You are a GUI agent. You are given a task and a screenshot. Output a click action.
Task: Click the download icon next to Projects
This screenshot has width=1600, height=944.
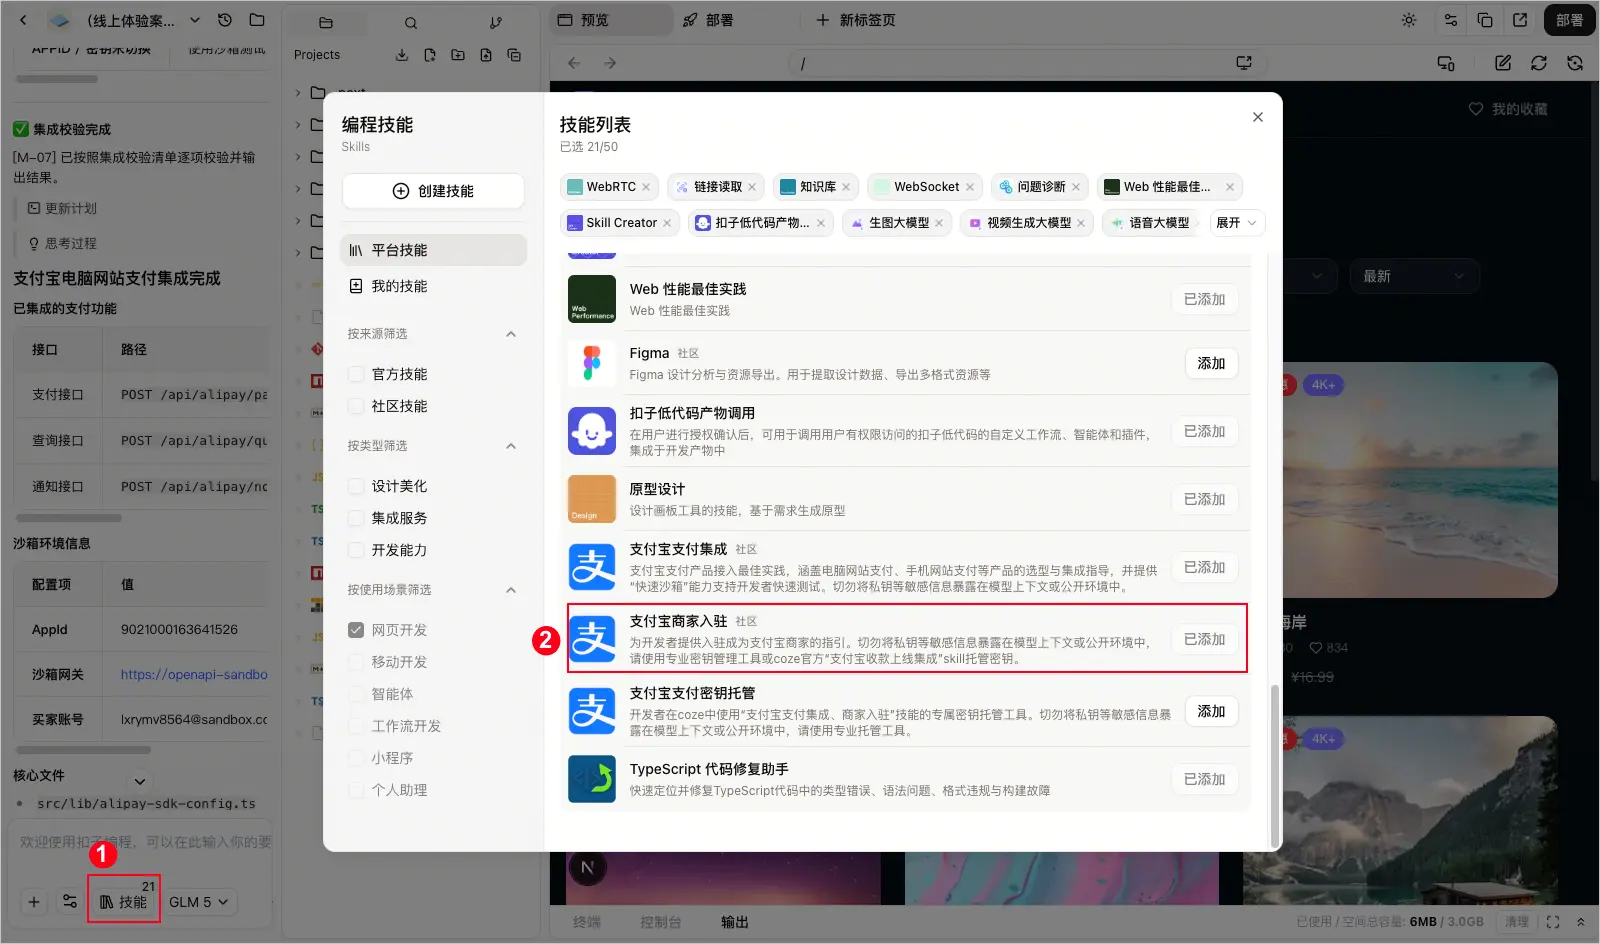pyautogui.click(x=402, y=55)
